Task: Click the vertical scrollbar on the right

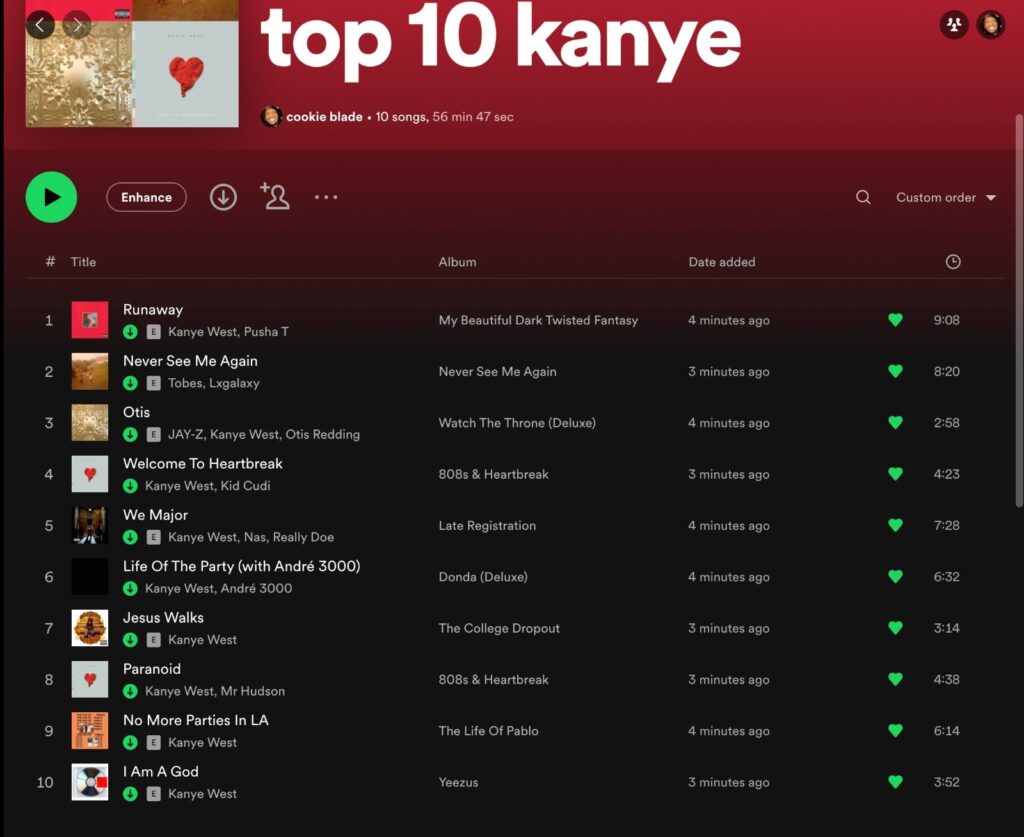Action: tap(1019, 310)
